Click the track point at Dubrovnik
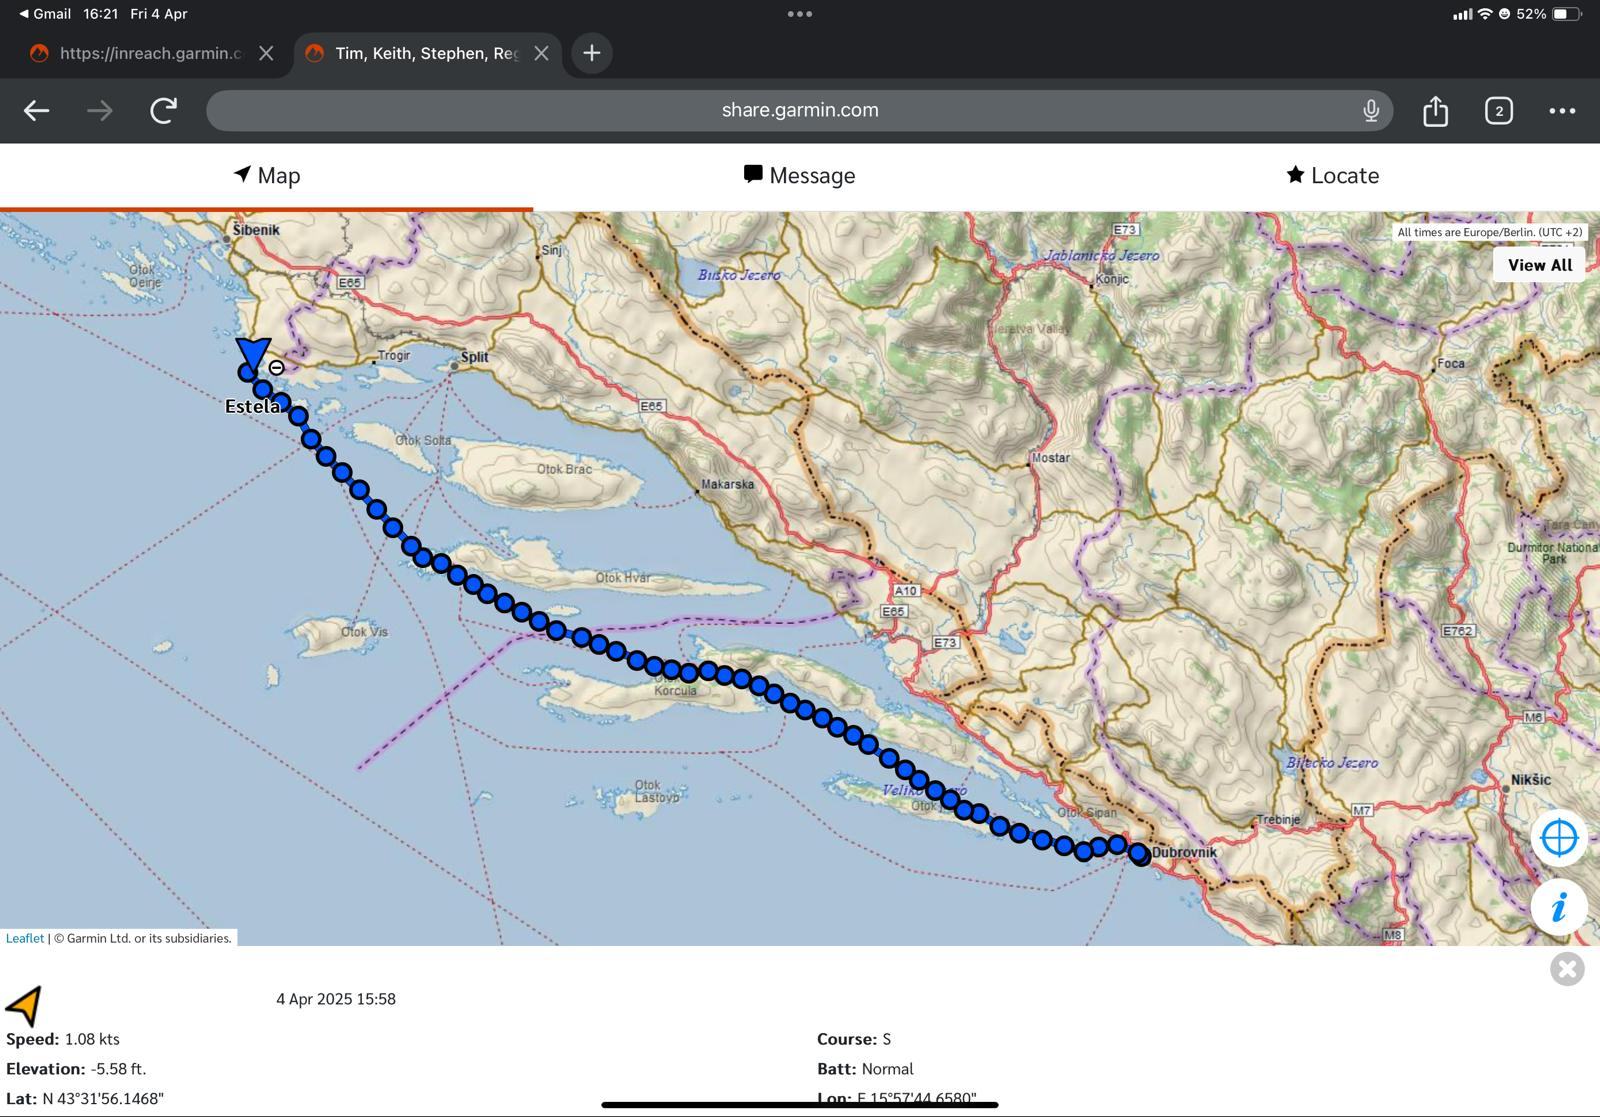Viewport: 1600px width, 1117px height. point(1140,854)
